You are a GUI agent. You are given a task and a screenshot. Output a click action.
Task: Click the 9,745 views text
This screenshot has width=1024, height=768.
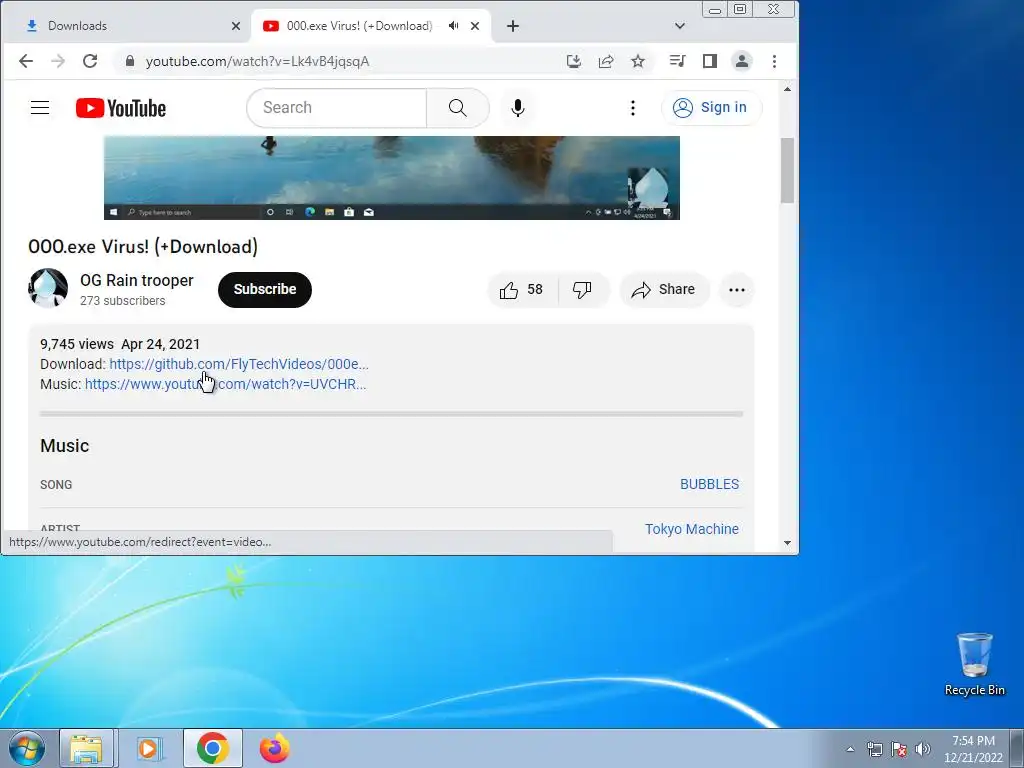76,344
